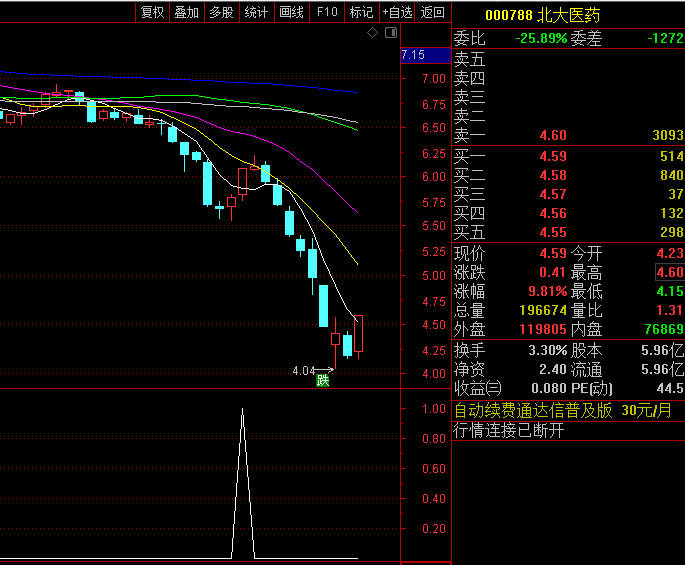Click the 卖五 row label

tap(469, 59)
